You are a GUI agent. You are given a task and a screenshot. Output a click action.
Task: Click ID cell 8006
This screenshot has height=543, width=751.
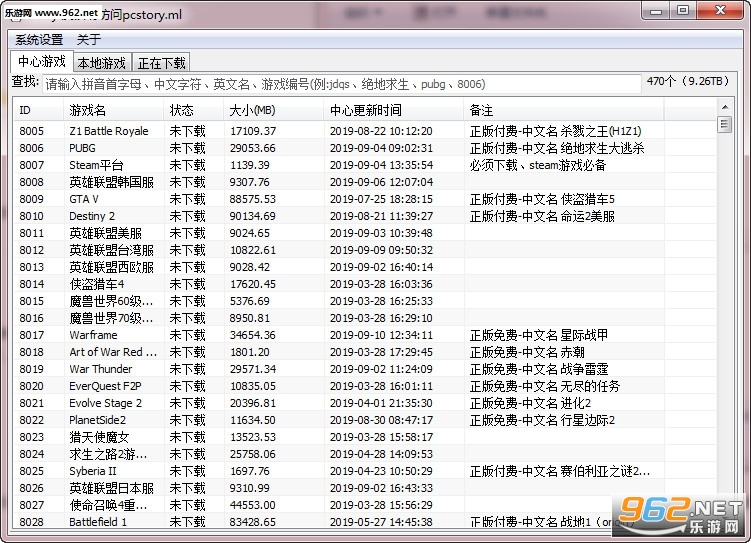click(31, 148)
